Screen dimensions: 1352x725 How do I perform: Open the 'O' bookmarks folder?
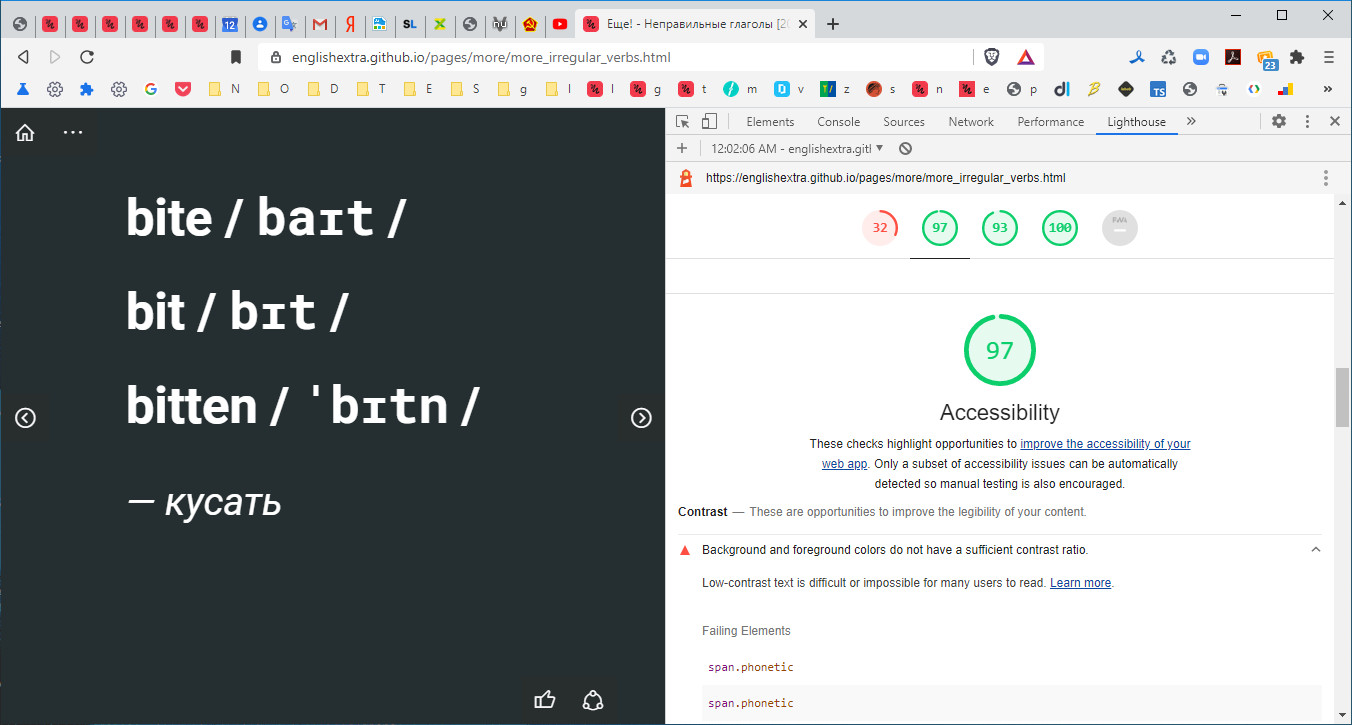coord(274,89)
